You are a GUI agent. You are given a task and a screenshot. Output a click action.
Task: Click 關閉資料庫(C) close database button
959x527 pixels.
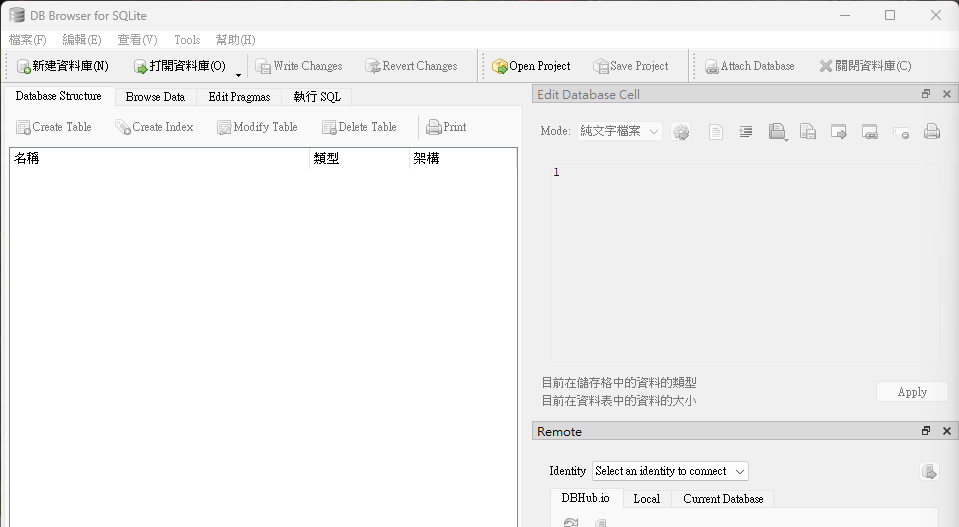[x=865, y=66]
